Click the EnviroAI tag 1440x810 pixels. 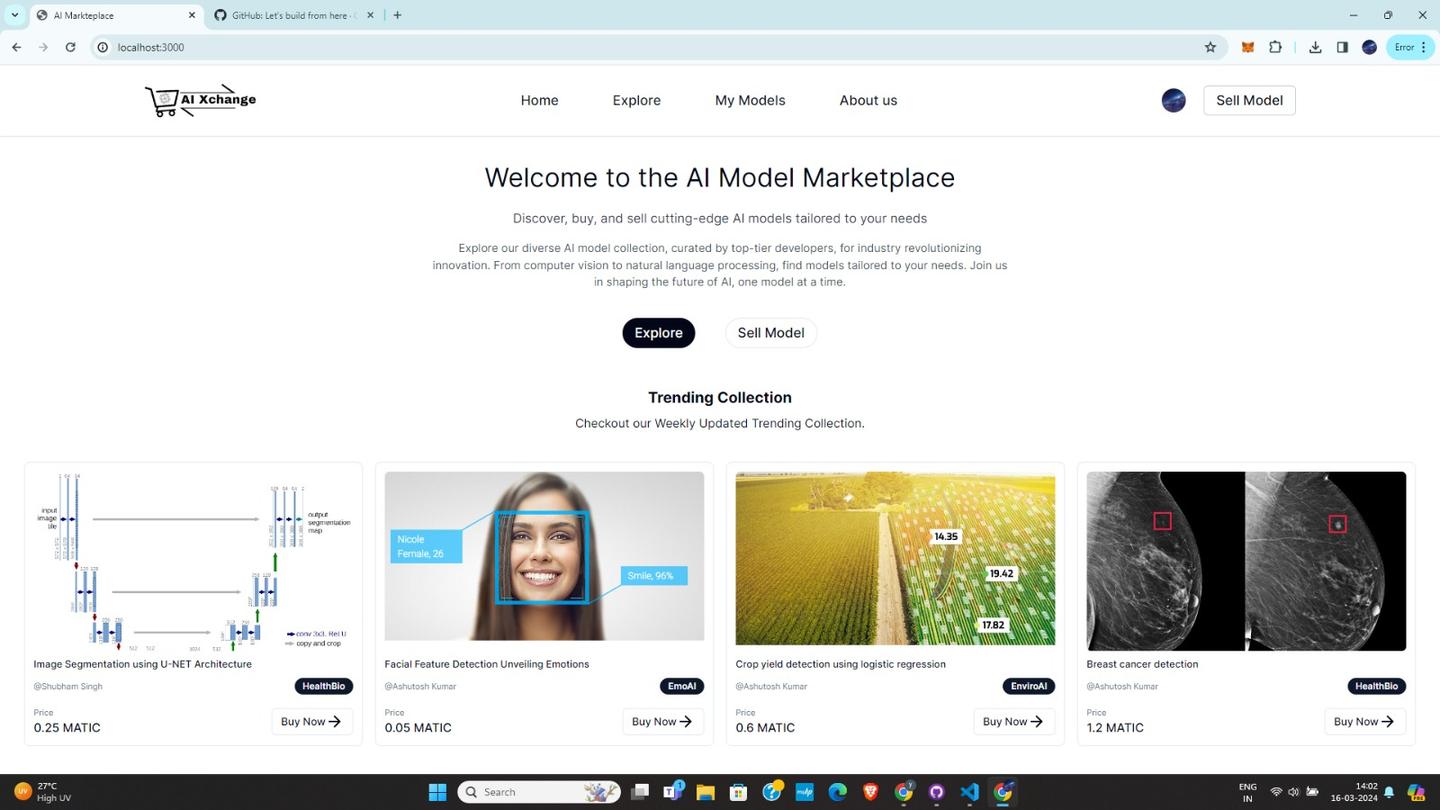pos(1028,686)
